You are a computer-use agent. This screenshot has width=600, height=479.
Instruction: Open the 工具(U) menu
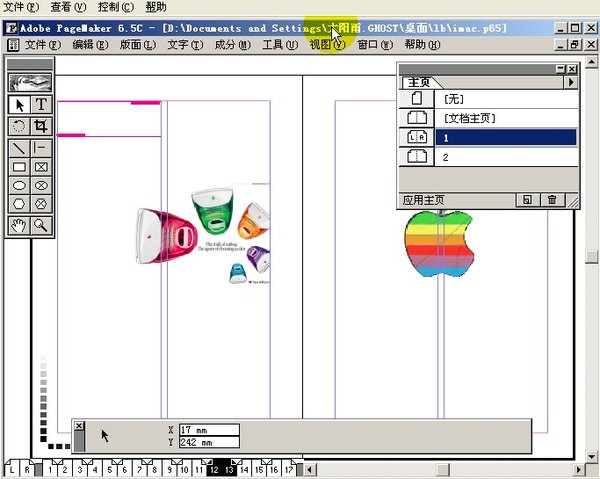280,45
